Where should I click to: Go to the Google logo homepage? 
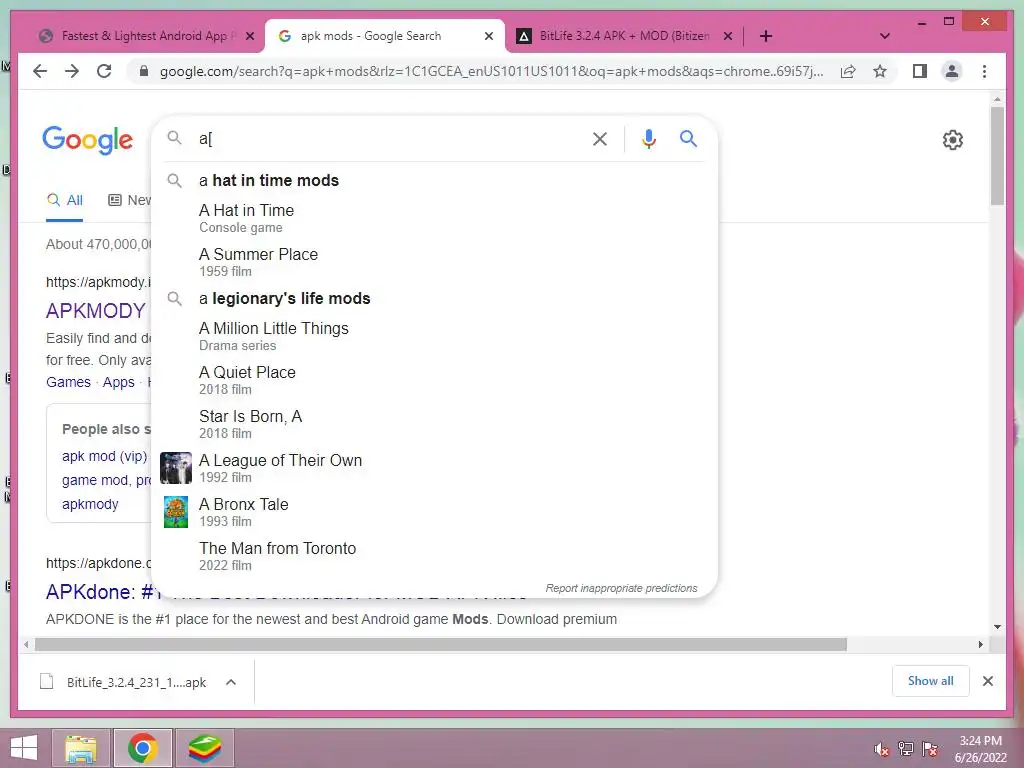pos(88,140)
